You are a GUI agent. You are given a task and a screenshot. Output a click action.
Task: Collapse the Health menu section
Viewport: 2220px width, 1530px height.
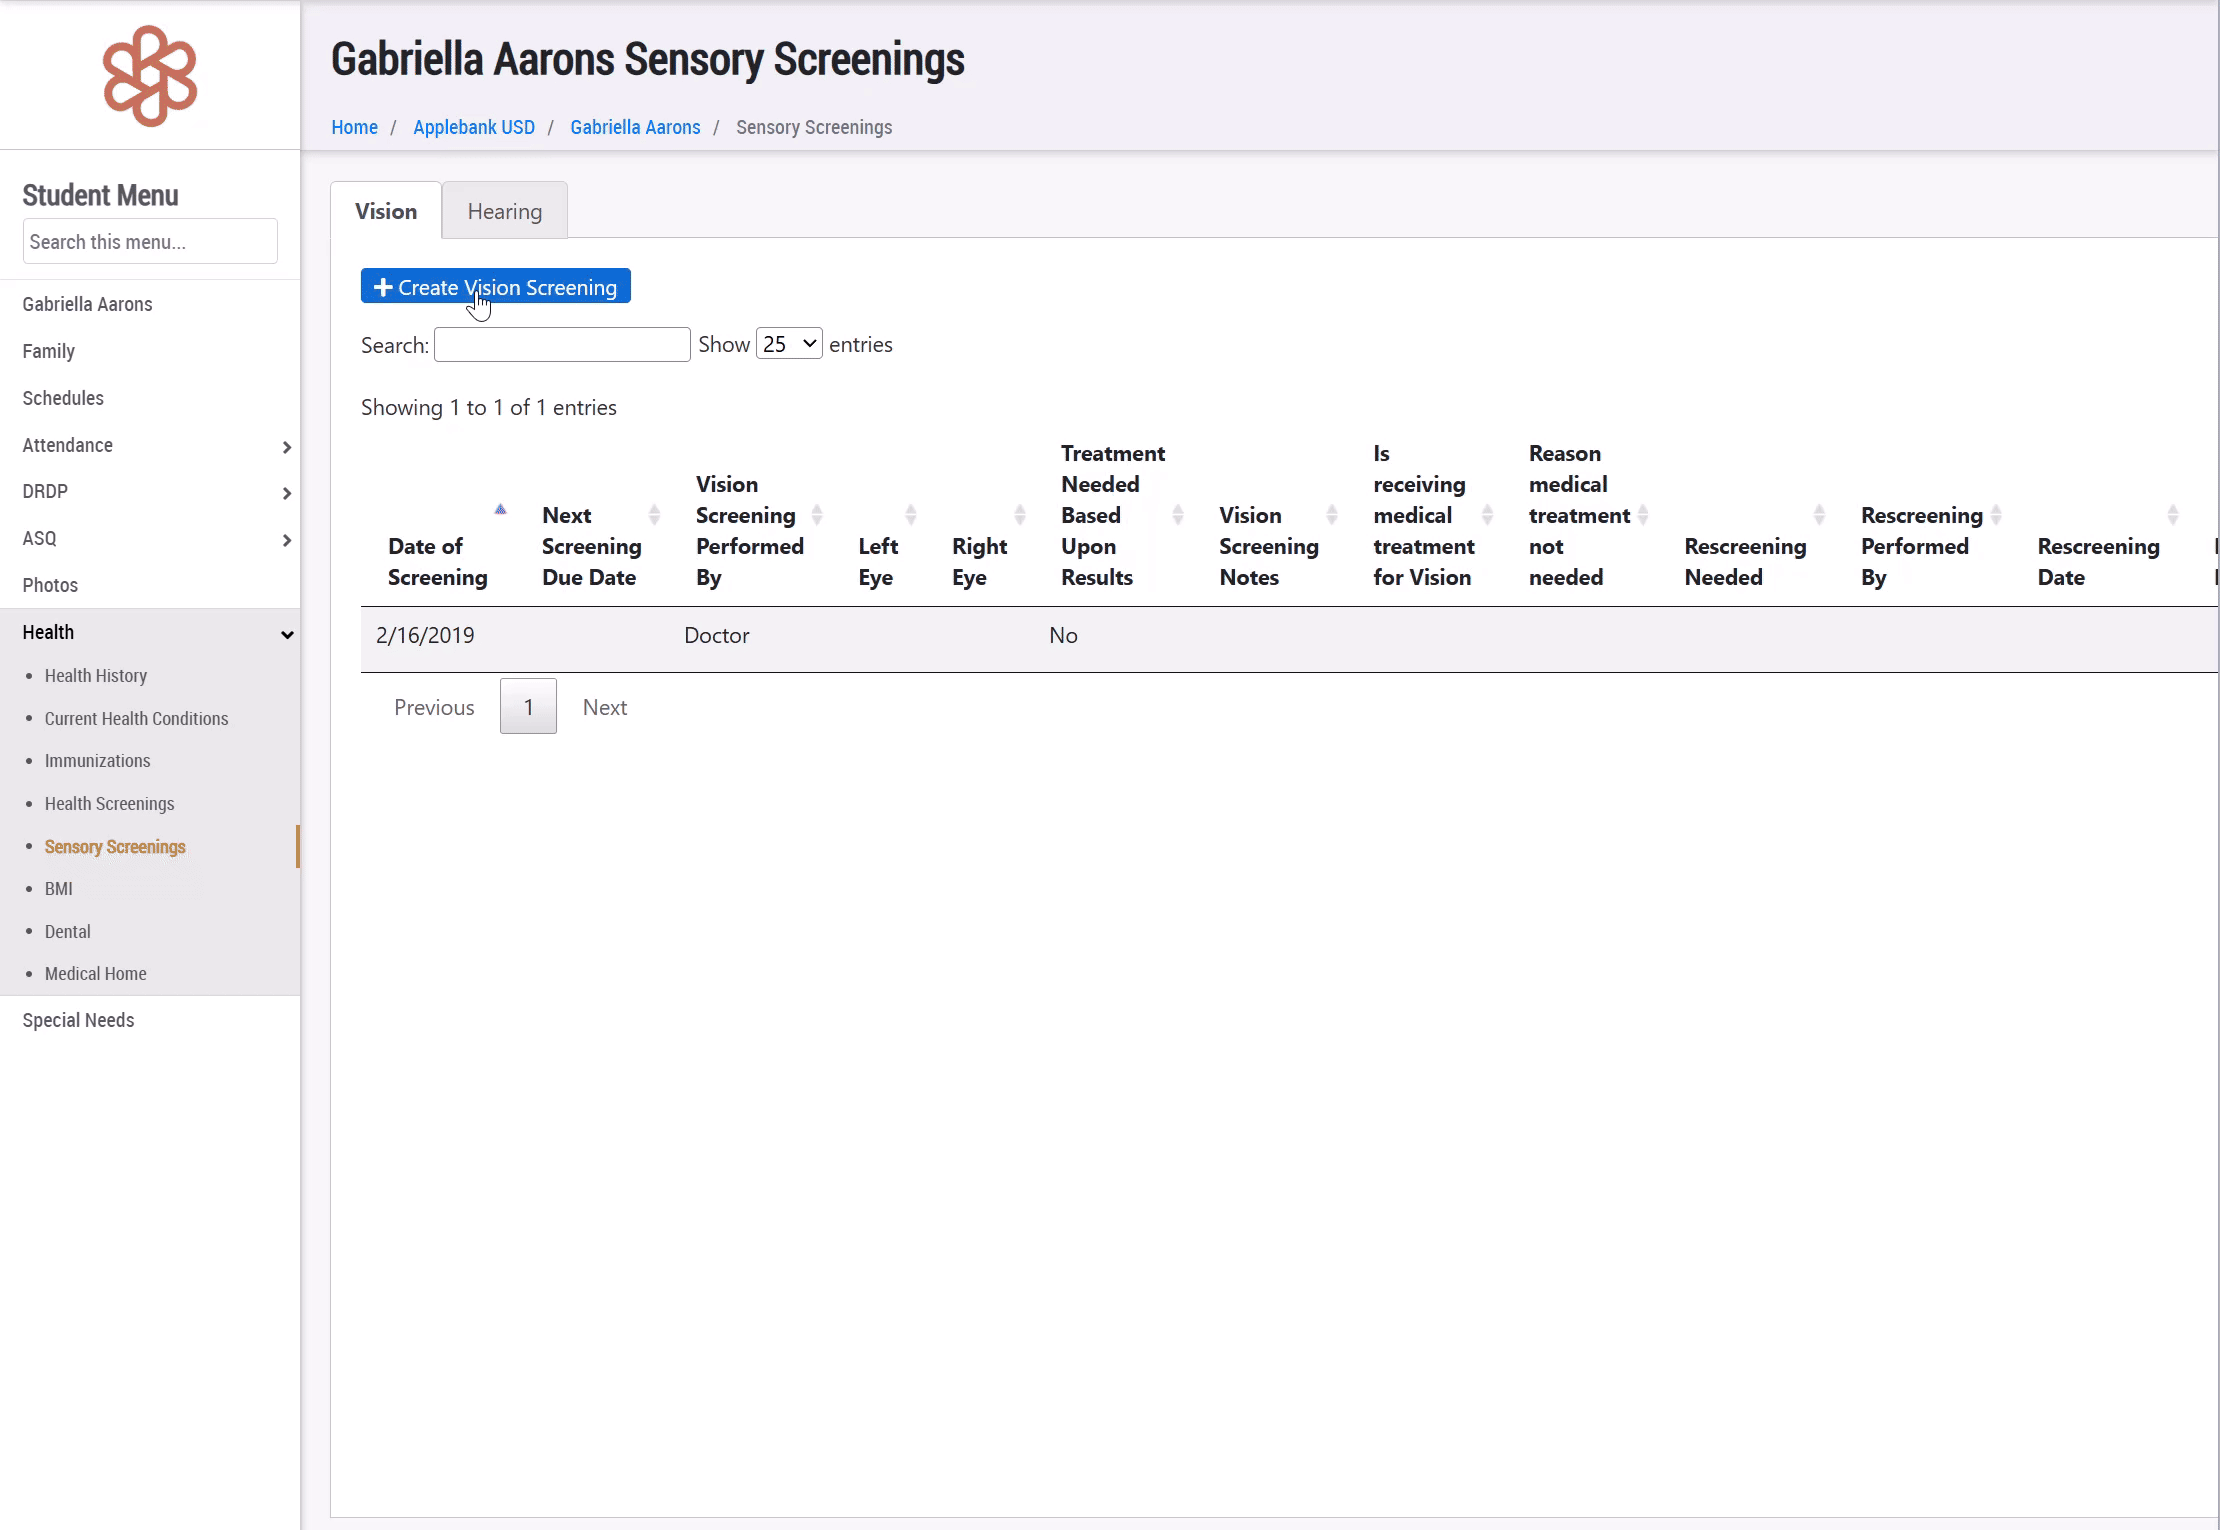pyautogui.click(x=286, y=633)
